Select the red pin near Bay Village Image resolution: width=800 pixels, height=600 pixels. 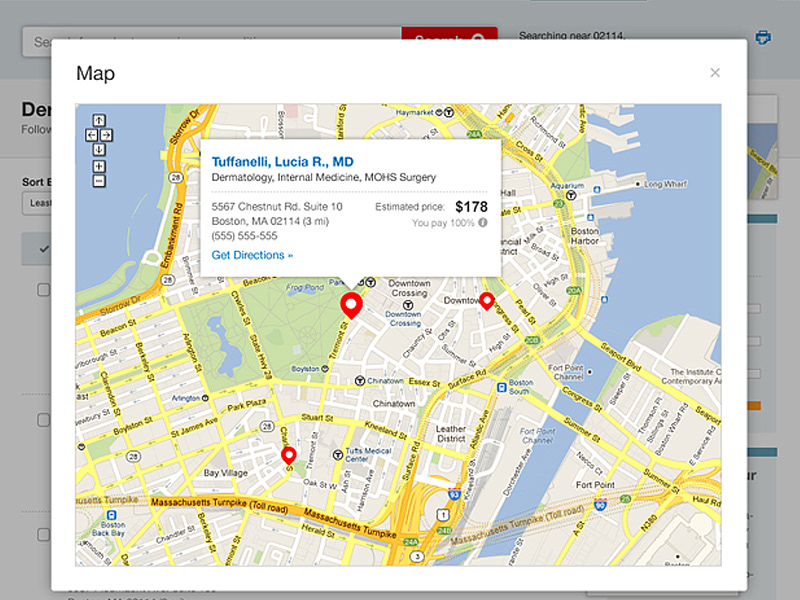(x=289, y=456)
